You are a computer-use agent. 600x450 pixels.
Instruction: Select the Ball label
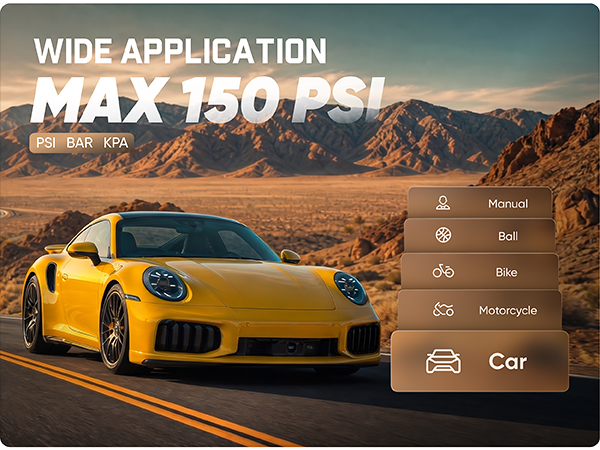click(508, 236)
